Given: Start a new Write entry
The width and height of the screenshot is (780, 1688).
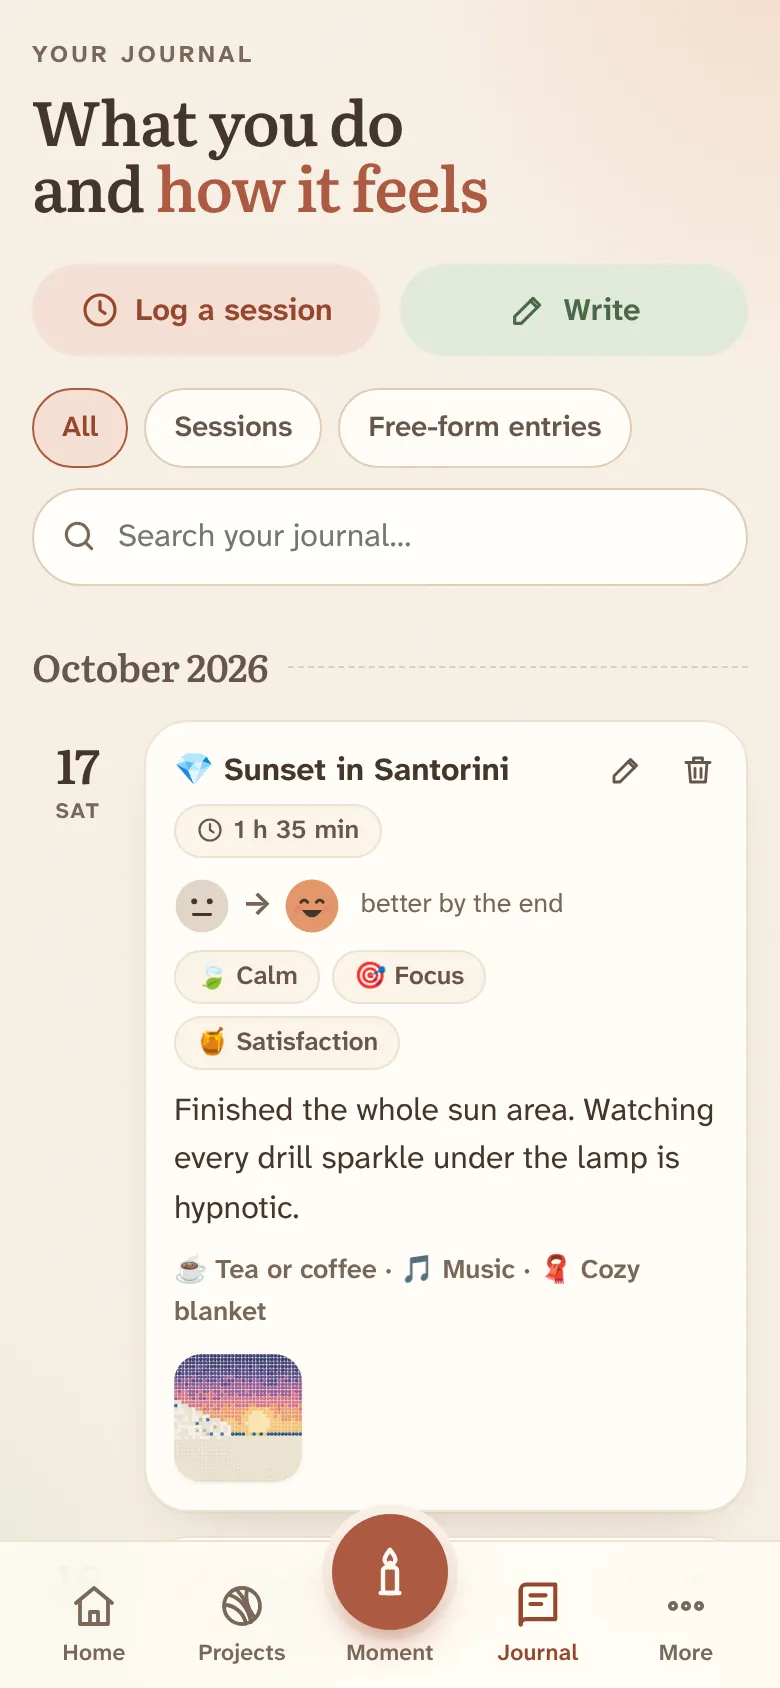Looking at the screenshot, I should click(x=574, y=310).
